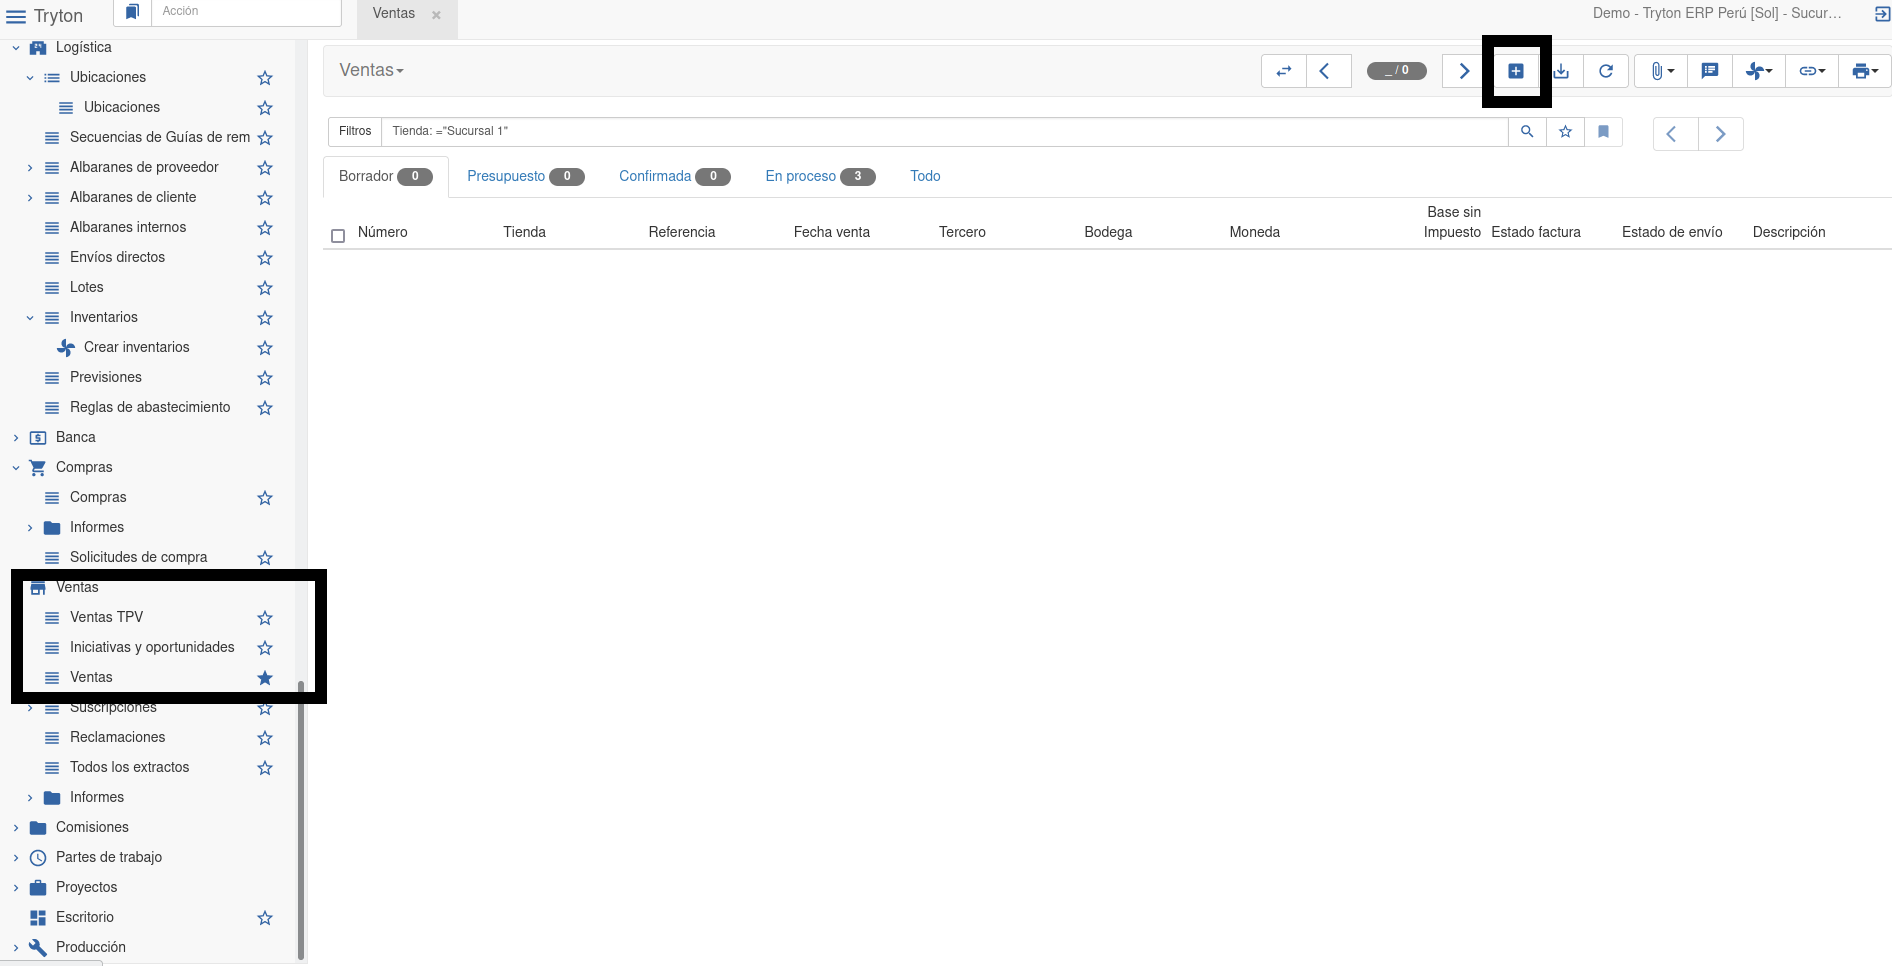1892x966 pixels.
Task: Unfavorite the Ventas menu entry star
Action: click(265, 678)
